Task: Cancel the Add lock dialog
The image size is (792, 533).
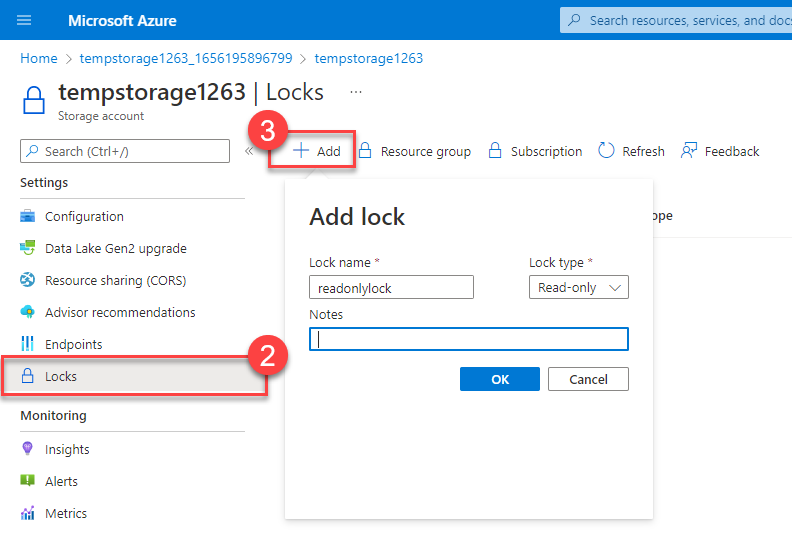Action: 588,379
